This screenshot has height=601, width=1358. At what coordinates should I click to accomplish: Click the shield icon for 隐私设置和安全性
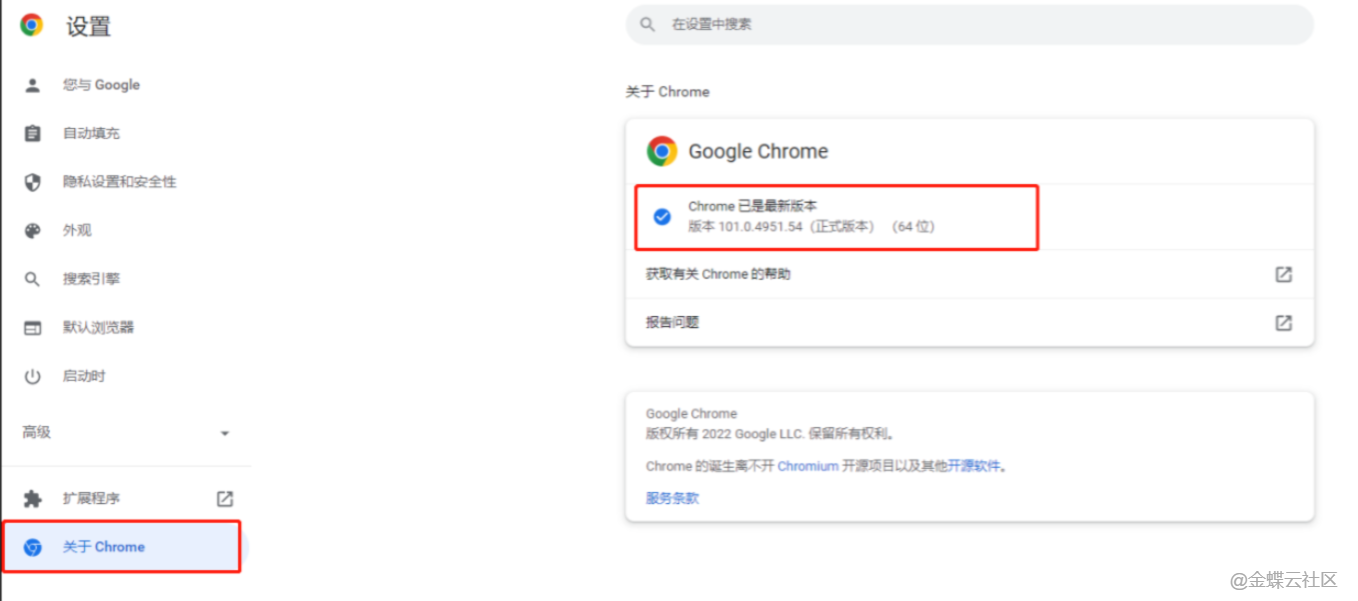pos(33,182)
